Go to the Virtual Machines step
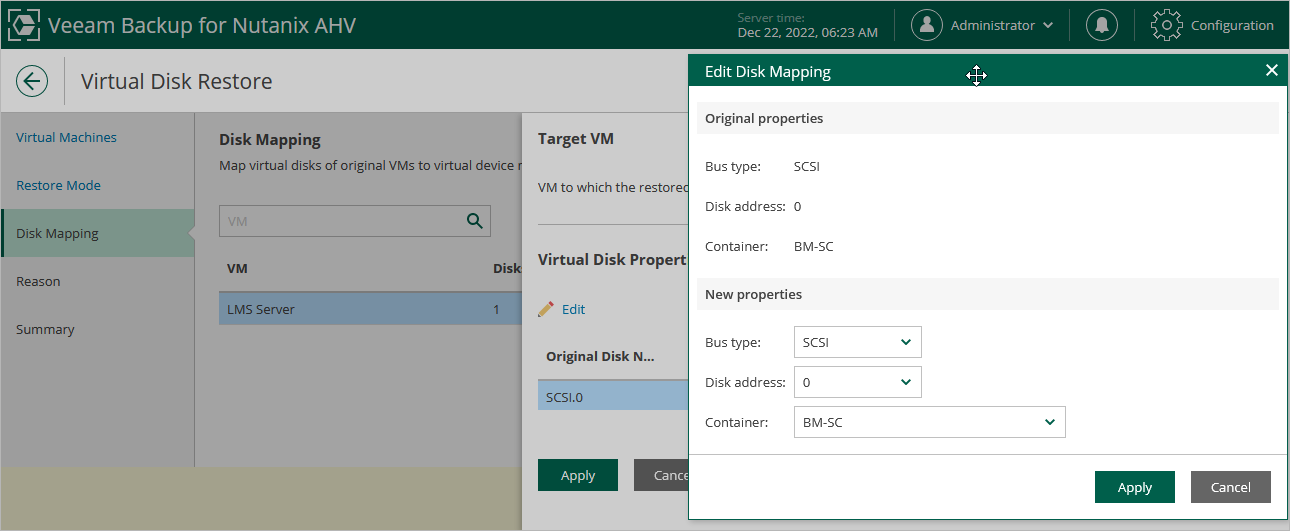The image size is (1290, 531). (66, 137)
